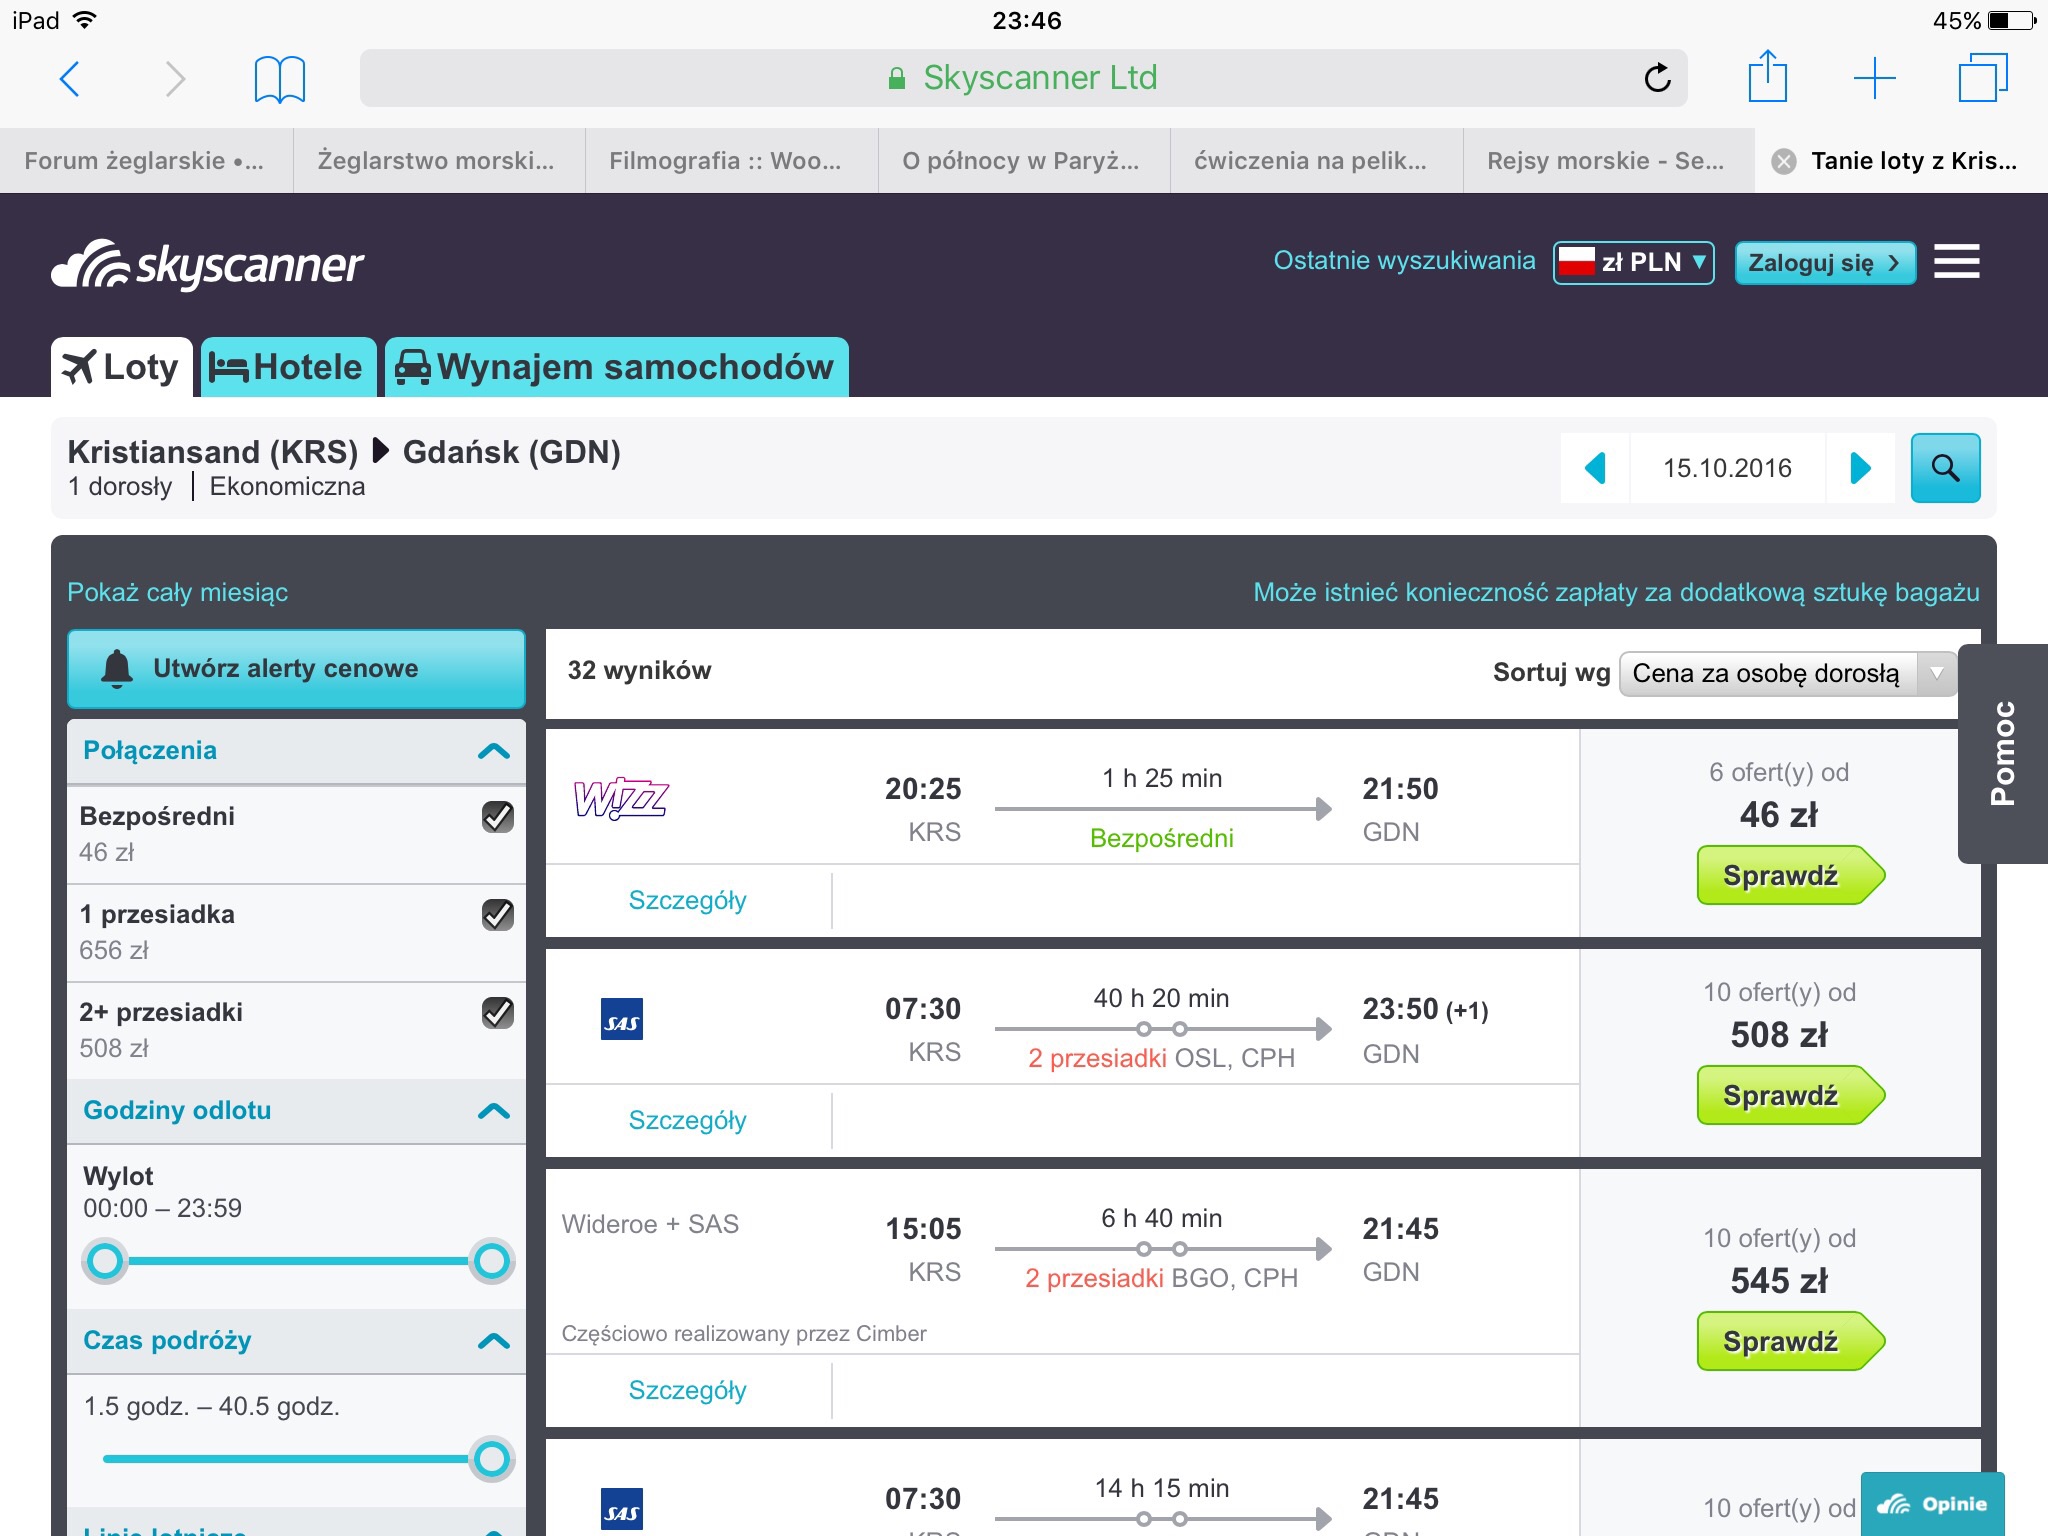The image size is (2048, 1536).
Task: Tap the Safari forward arrow
Action: [x=175, y=78]
